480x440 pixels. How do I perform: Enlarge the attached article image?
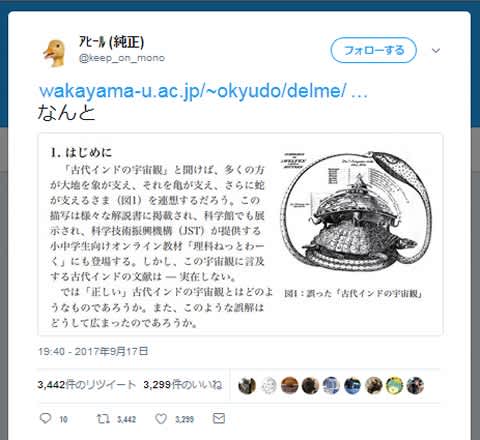pos(240,234)
